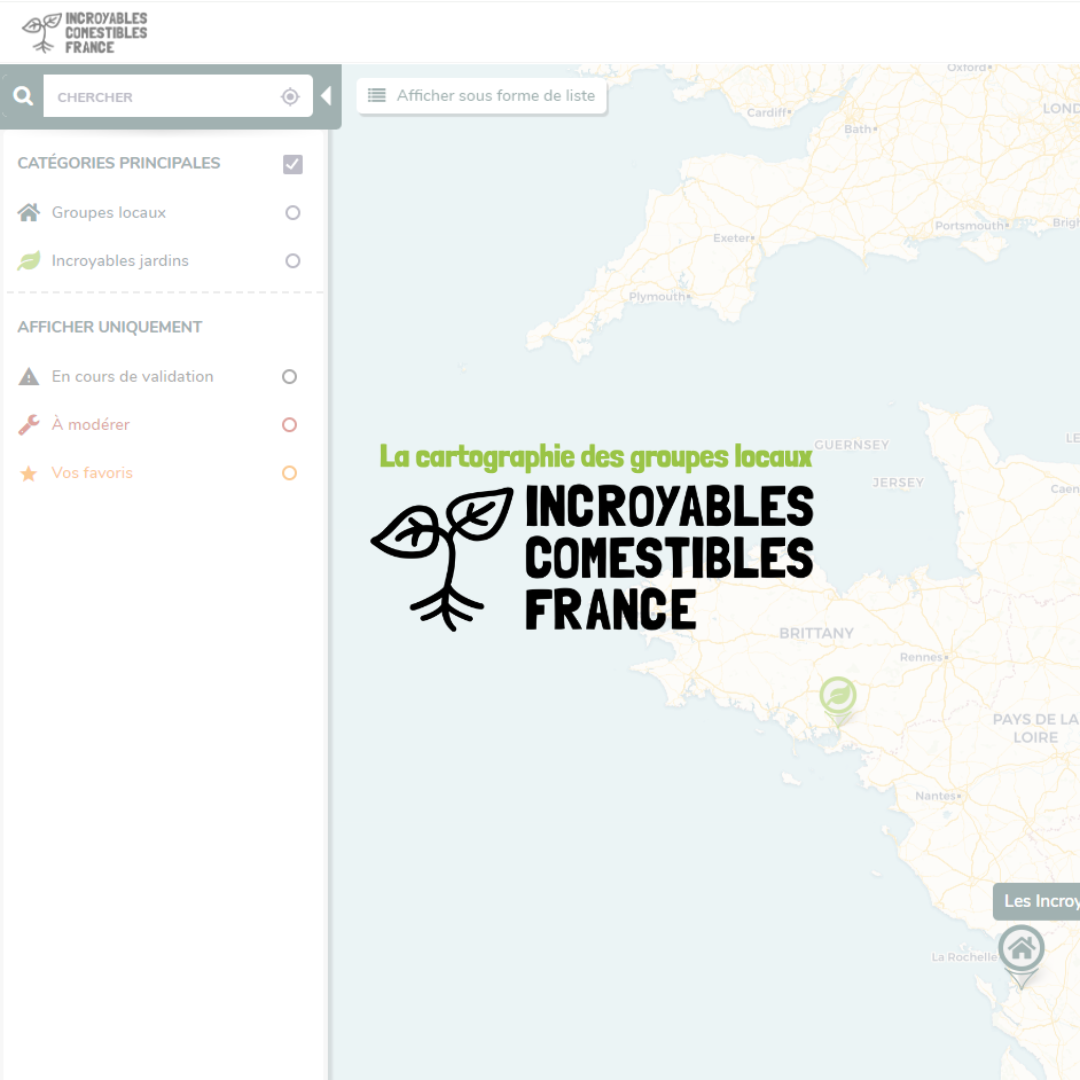
Task: Uncheck Catégories principales checkbox
Action: point(293,164)
